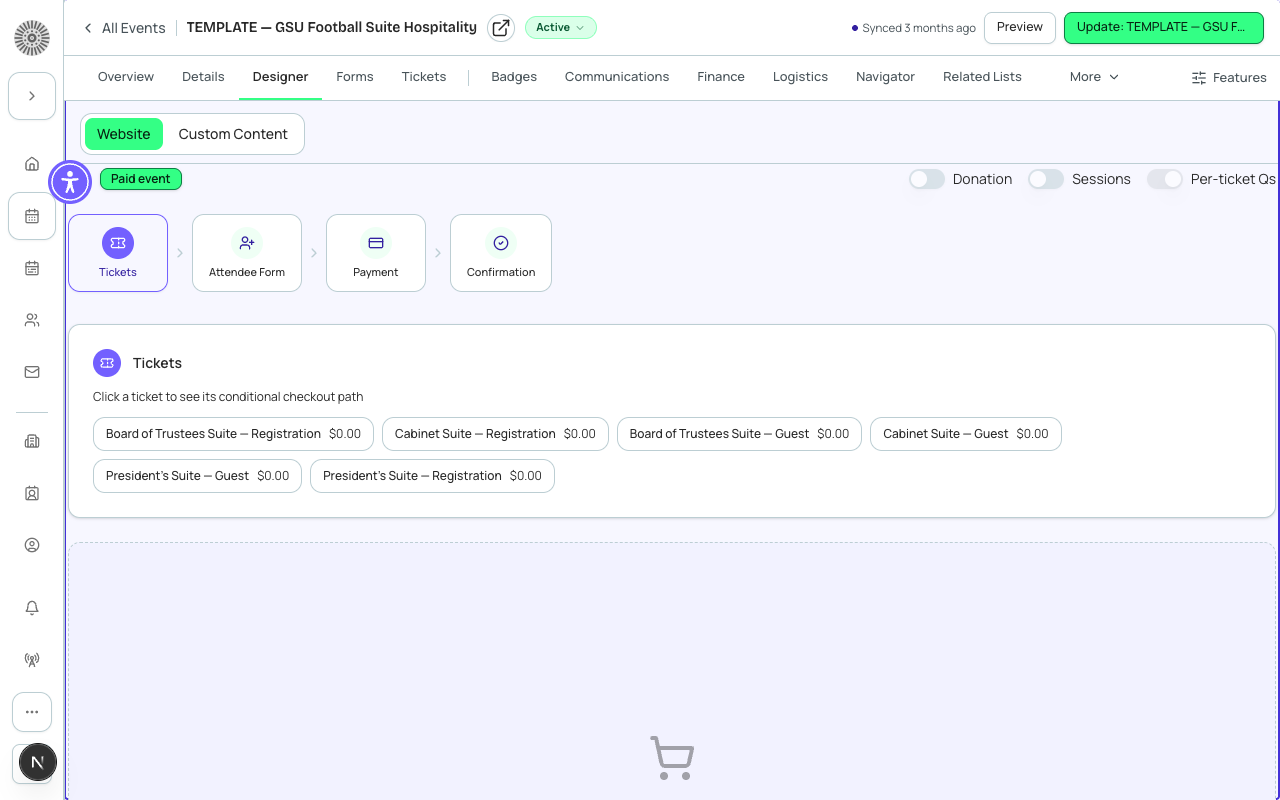
Task: Switch to Custom Content view
Action: click(x=233, y=134)
